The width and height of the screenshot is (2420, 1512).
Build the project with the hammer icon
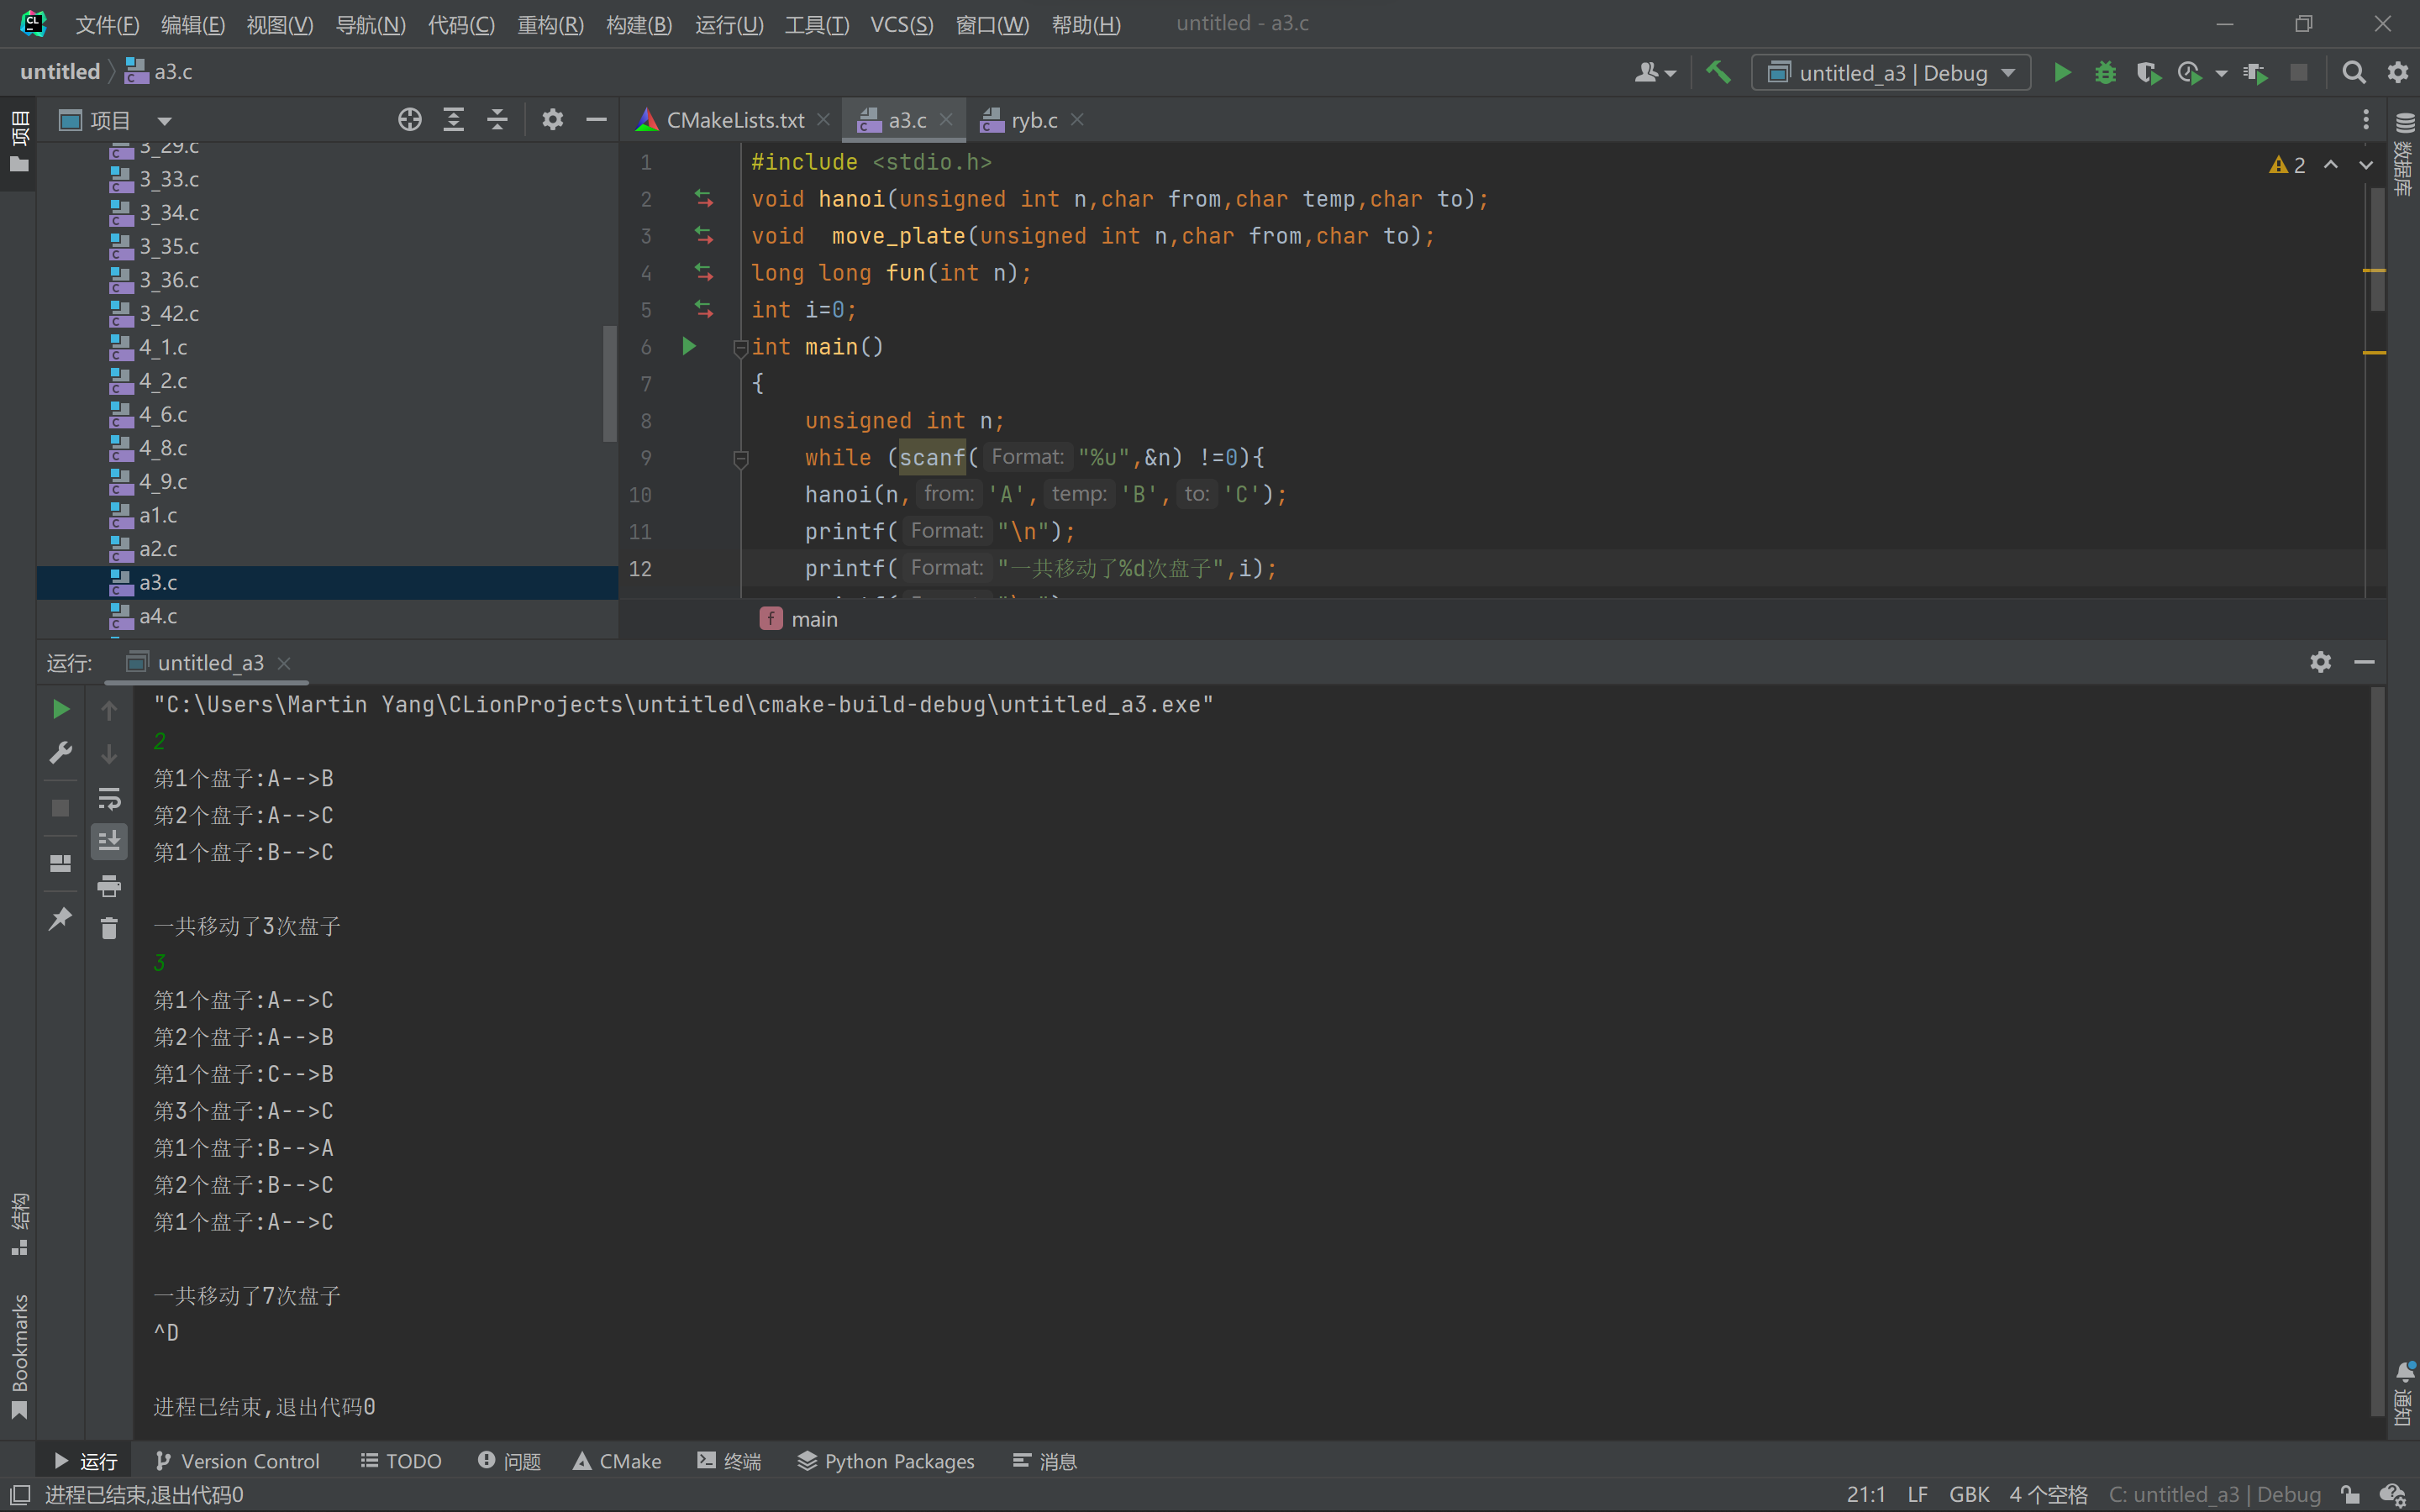[1718, 73]
